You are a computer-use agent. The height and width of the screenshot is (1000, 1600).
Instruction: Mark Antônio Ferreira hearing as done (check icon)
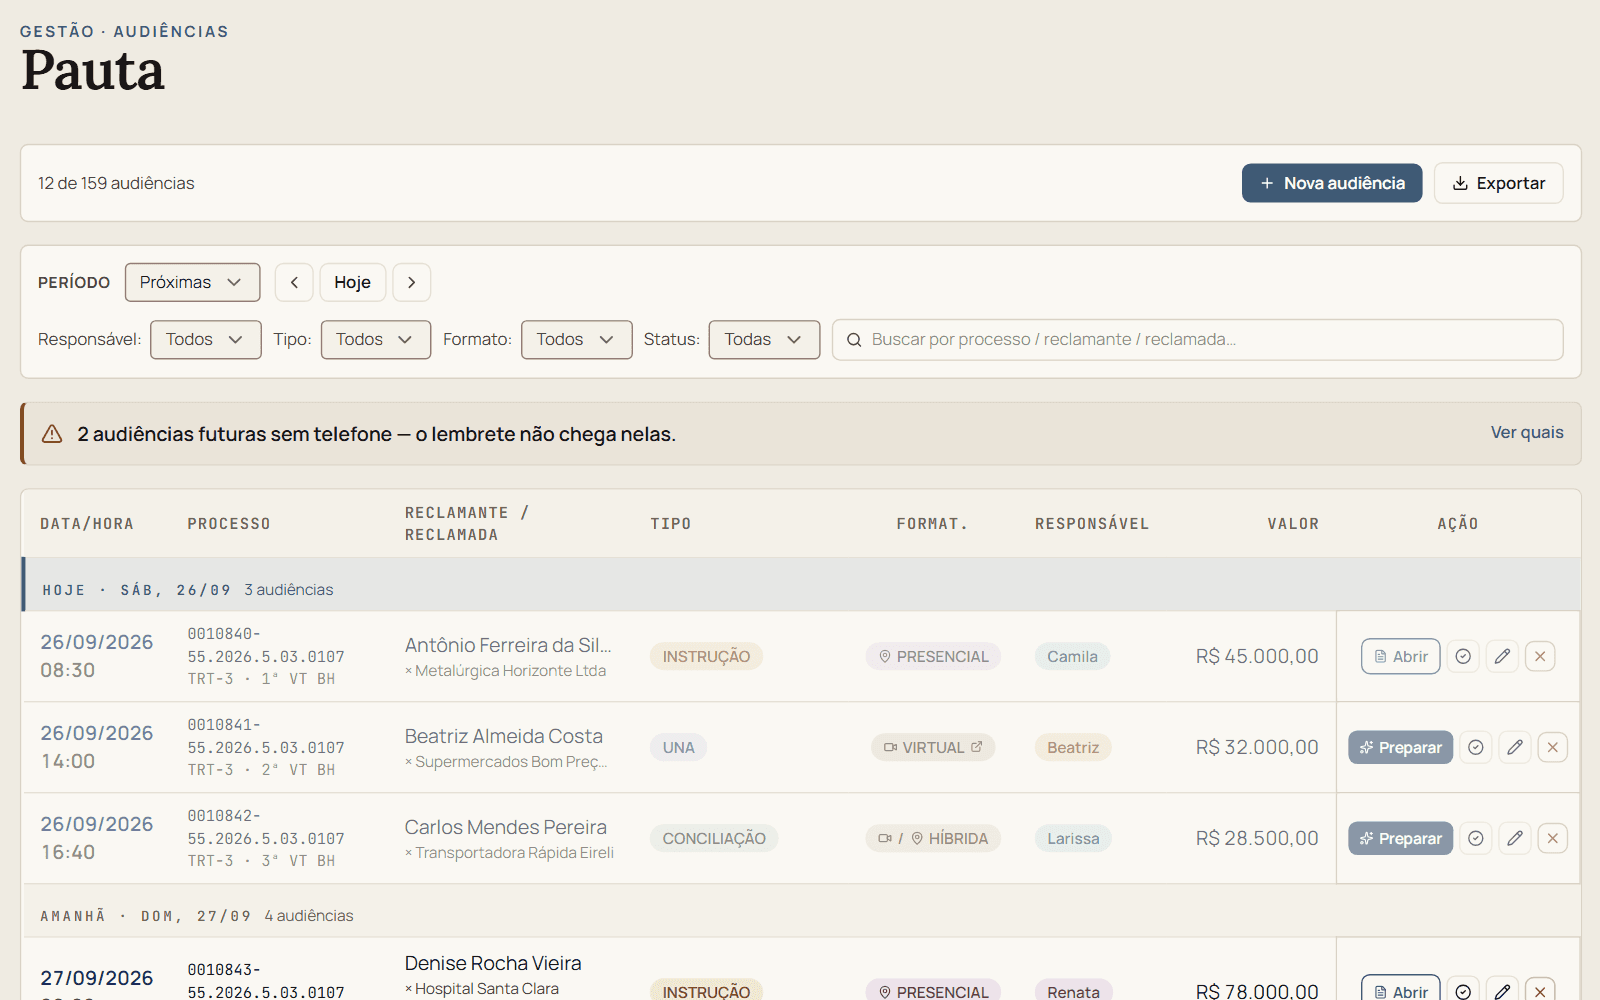[x=1463, y=656]
